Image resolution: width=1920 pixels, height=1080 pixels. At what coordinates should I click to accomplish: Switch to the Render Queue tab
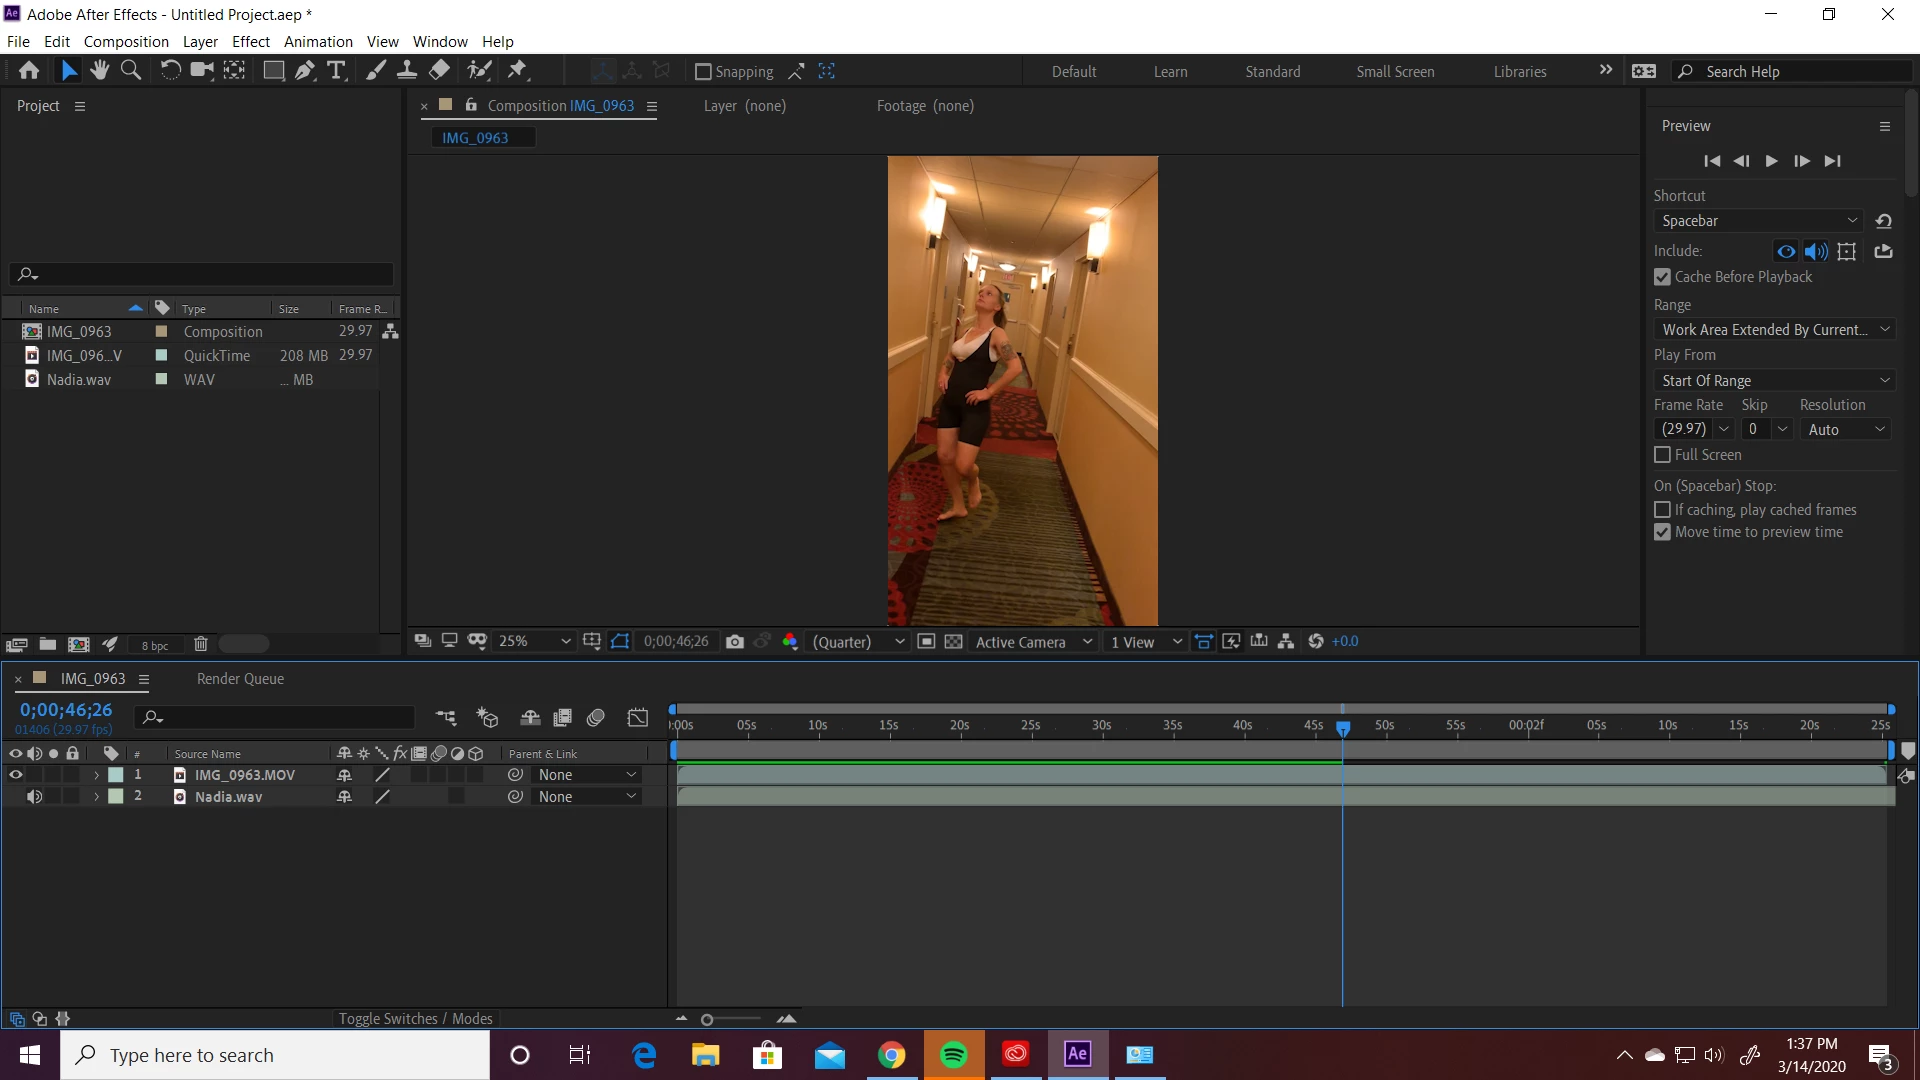tap(240, 679)
